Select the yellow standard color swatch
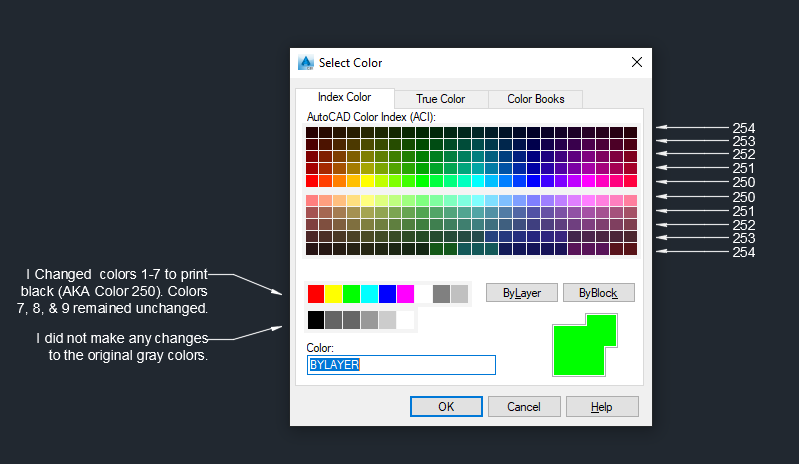Screen dimensions: 799x464 pyautogui.click(x=334, y=294)
